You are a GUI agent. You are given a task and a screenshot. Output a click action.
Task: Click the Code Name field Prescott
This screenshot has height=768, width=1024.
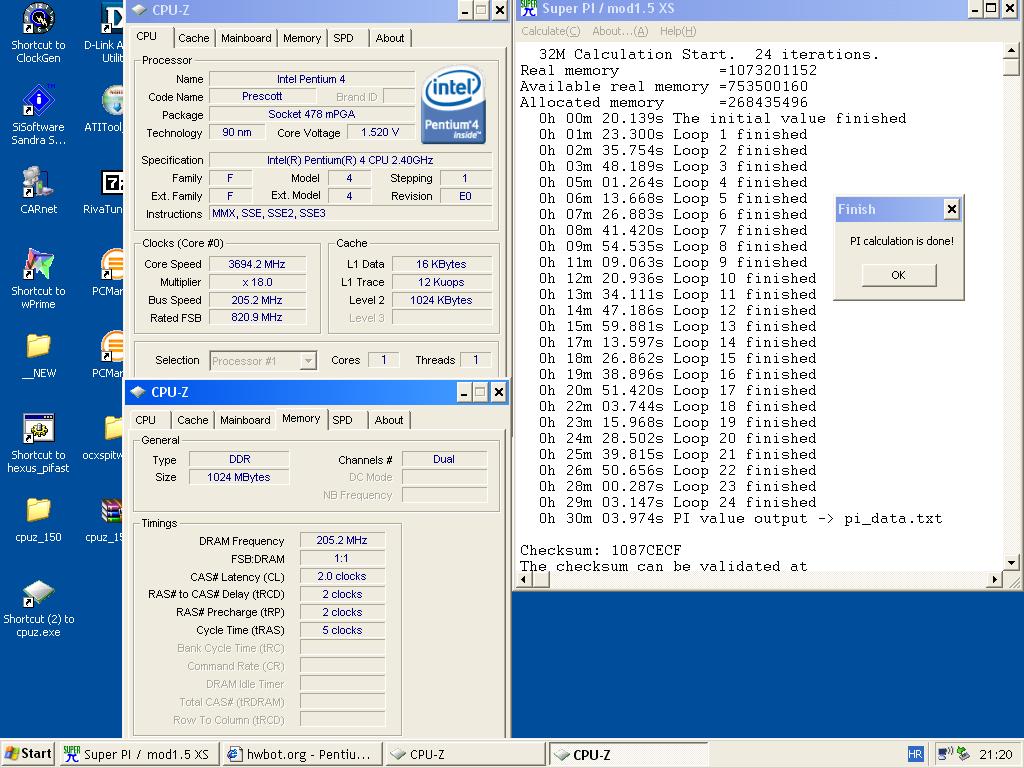262,96
